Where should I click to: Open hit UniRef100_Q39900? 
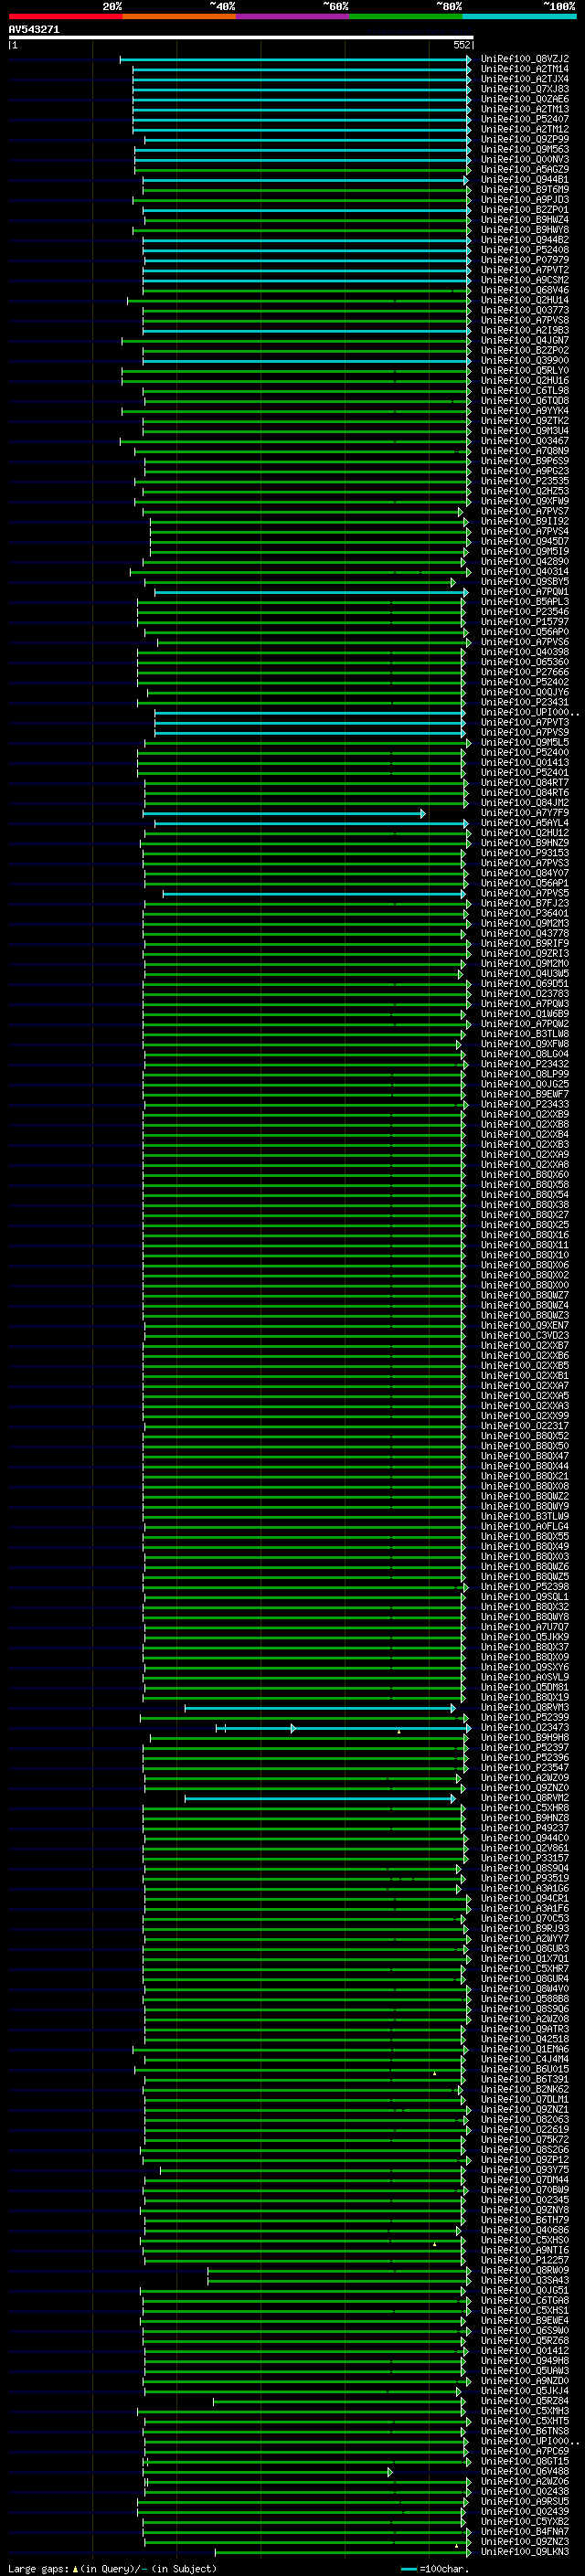pos(525,360)
